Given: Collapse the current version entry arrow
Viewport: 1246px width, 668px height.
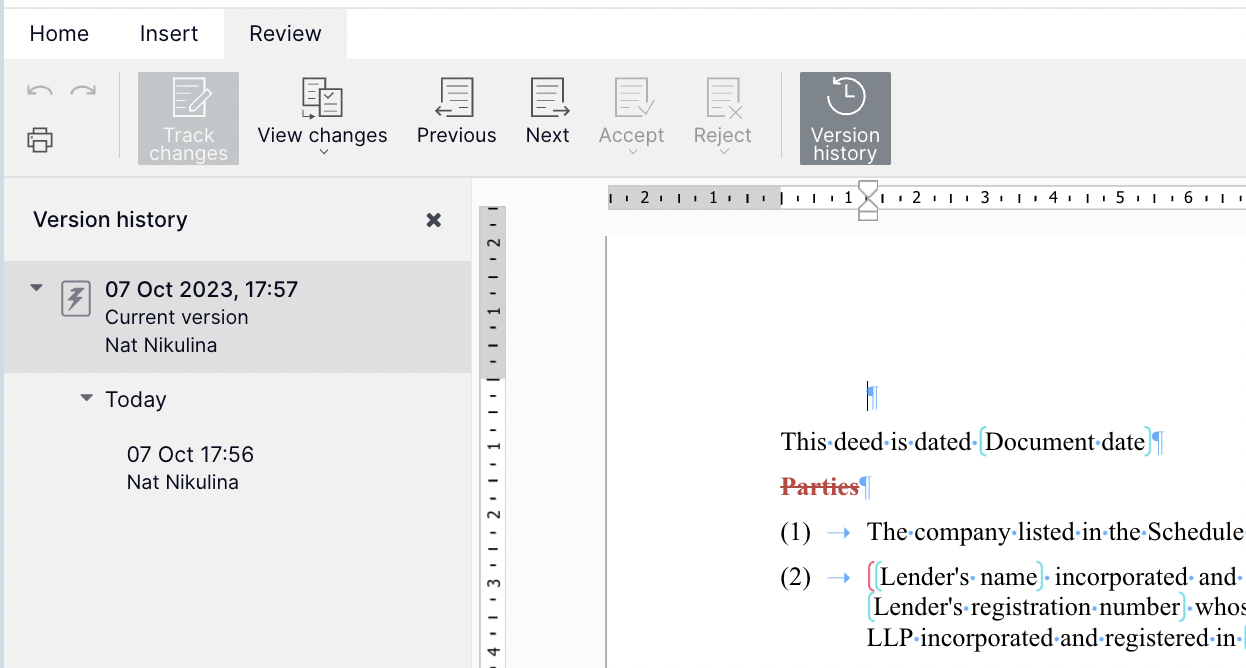Looking at the screenshot, I should pyautogui.click(x=37, y=289).
